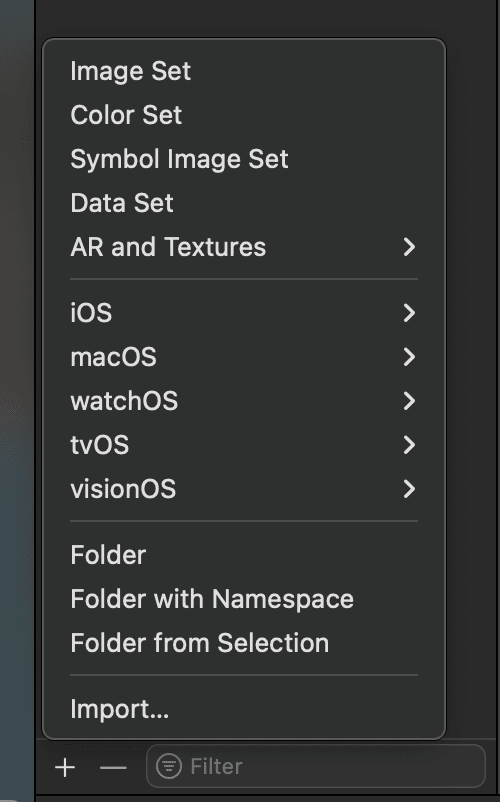Select Color Set menu entry
Image resolution: width=500 pixels, height=802 pixels.
pyautogui.click(x=244, y=115)
